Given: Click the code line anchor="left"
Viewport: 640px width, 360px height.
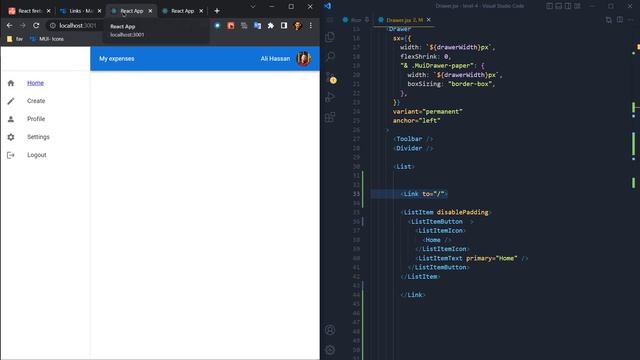Looking at the screenshot, I should tap(416, 121).
